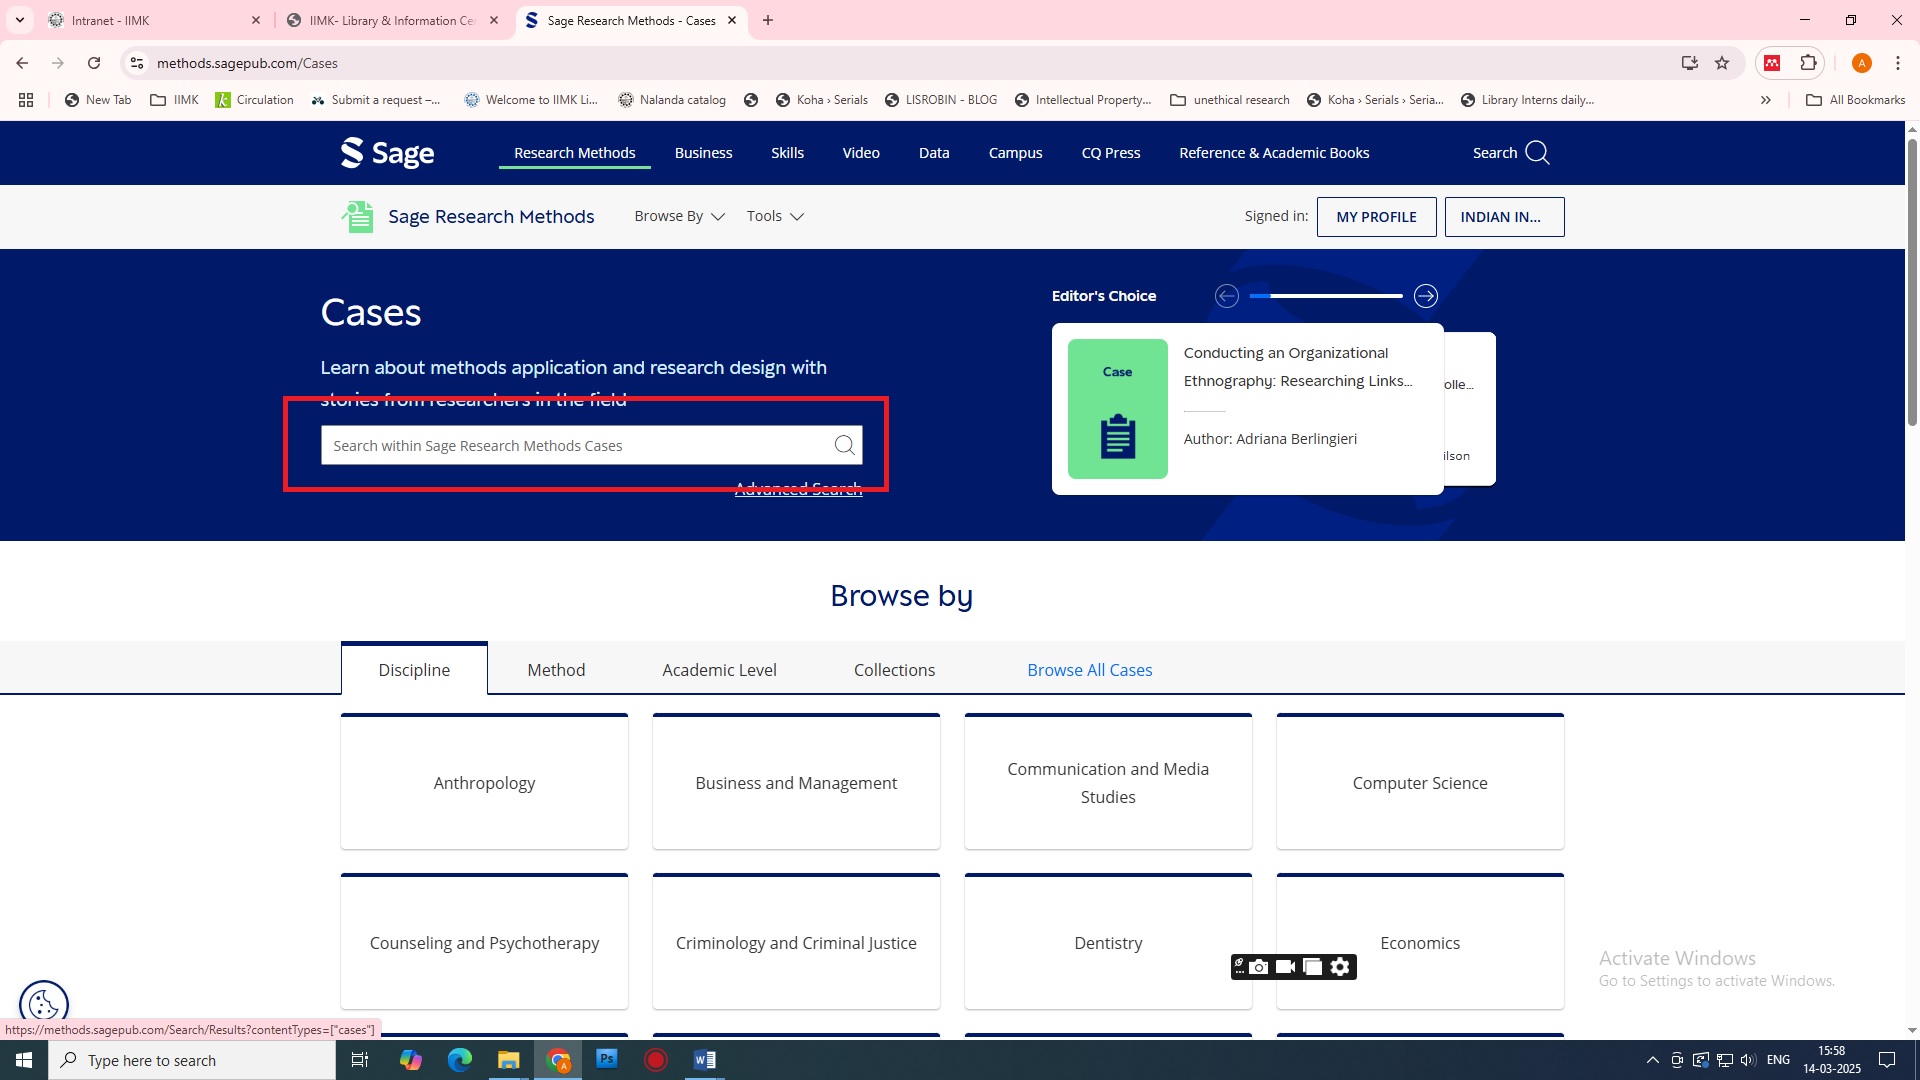Click the MY PROFILE button
Viewport: 1920px width, 1080px height.
click(1376, 217)
